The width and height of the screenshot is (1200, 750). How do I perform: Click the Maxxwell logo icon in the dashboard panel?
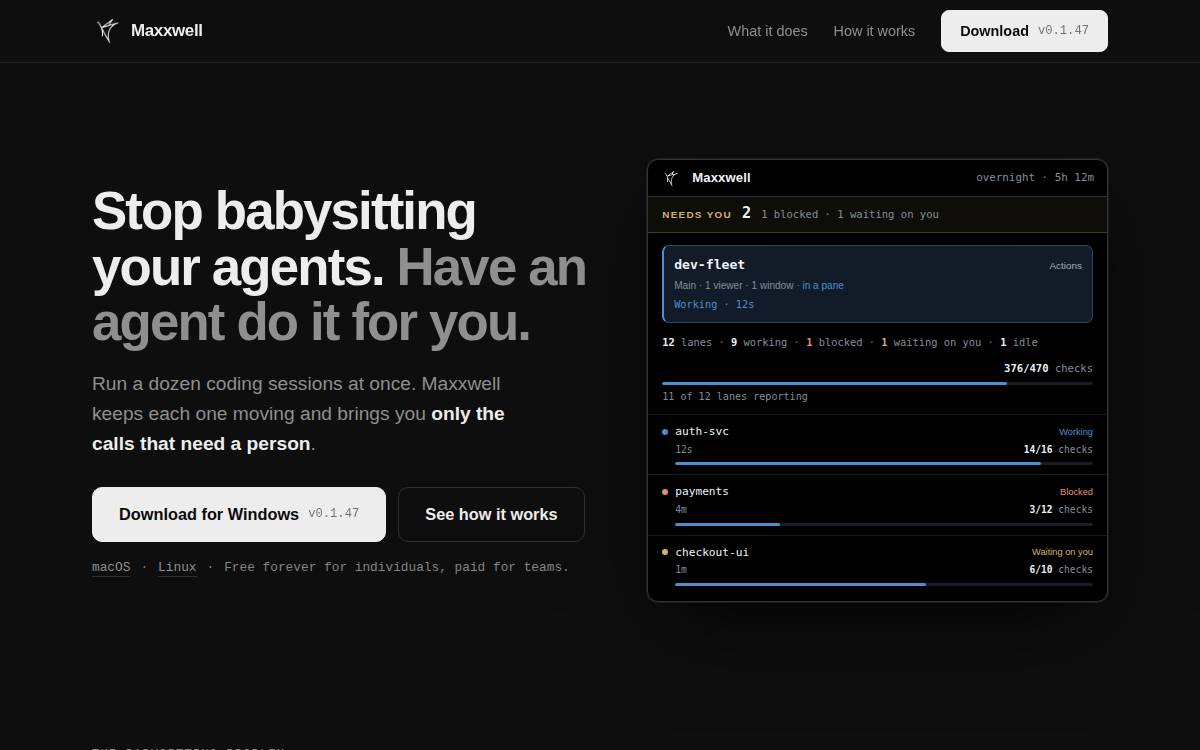coord(671,178)
